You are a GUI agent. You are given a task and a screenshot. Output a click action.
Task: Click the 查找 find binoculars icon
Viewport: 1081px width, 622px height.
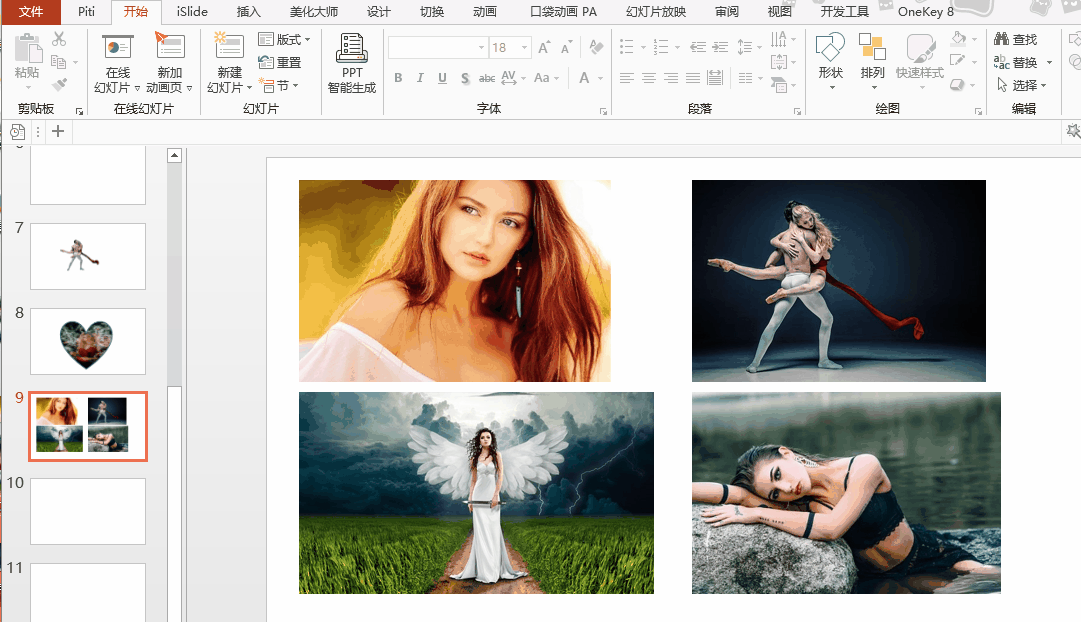tap(1002, 39)
